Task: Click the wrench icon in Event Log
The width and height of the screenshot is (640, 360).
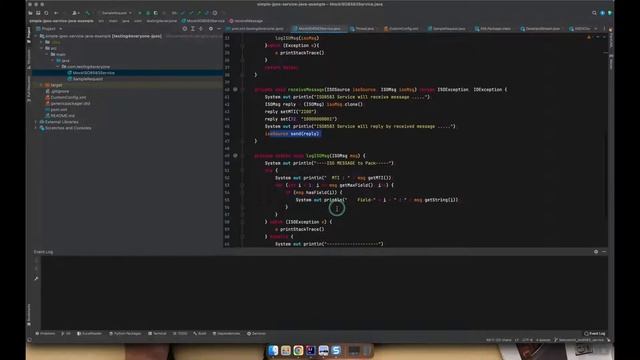Action: (36, 278)
